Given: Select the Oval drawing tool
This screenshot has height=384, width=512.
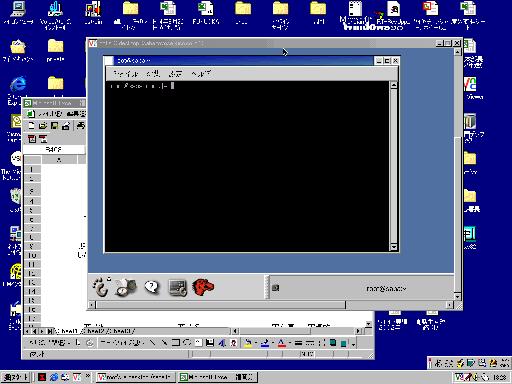Looking at the screenshot, I should (x=187, y=343).
